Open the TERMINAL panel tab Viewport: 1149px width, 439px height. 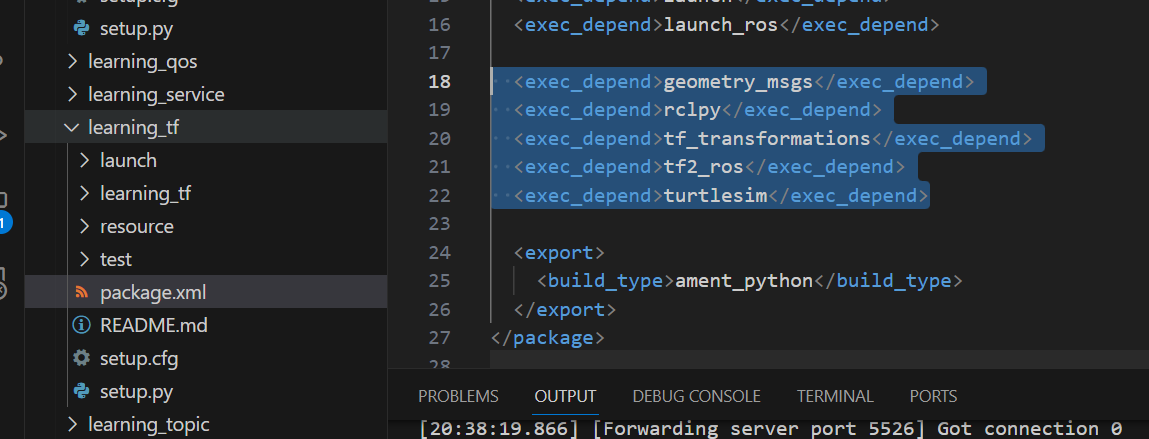[835, 396]
